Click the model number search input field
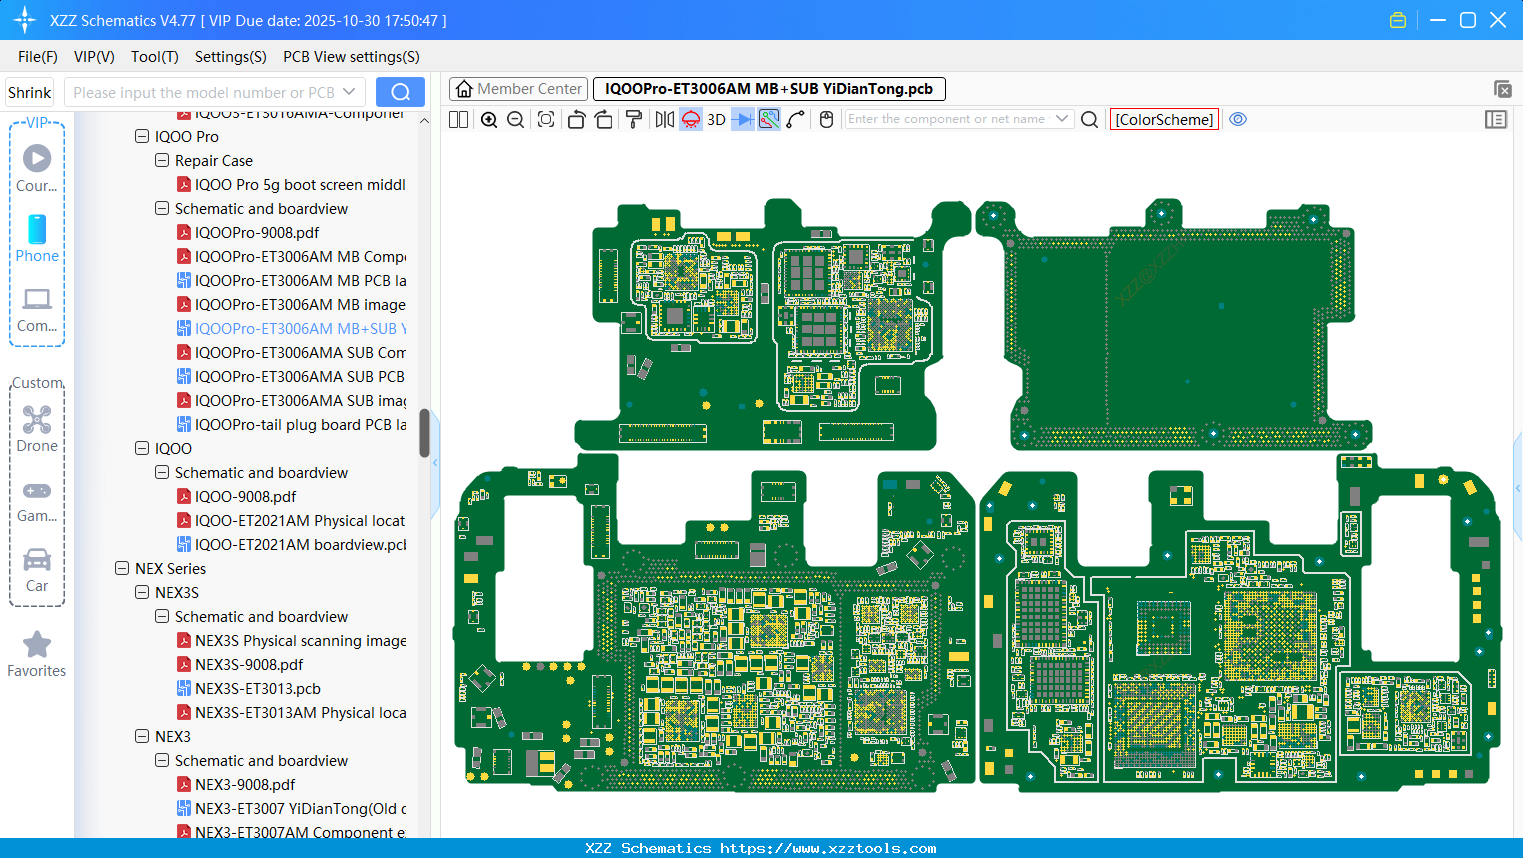The image size is (1523, 858). point(204,92)
